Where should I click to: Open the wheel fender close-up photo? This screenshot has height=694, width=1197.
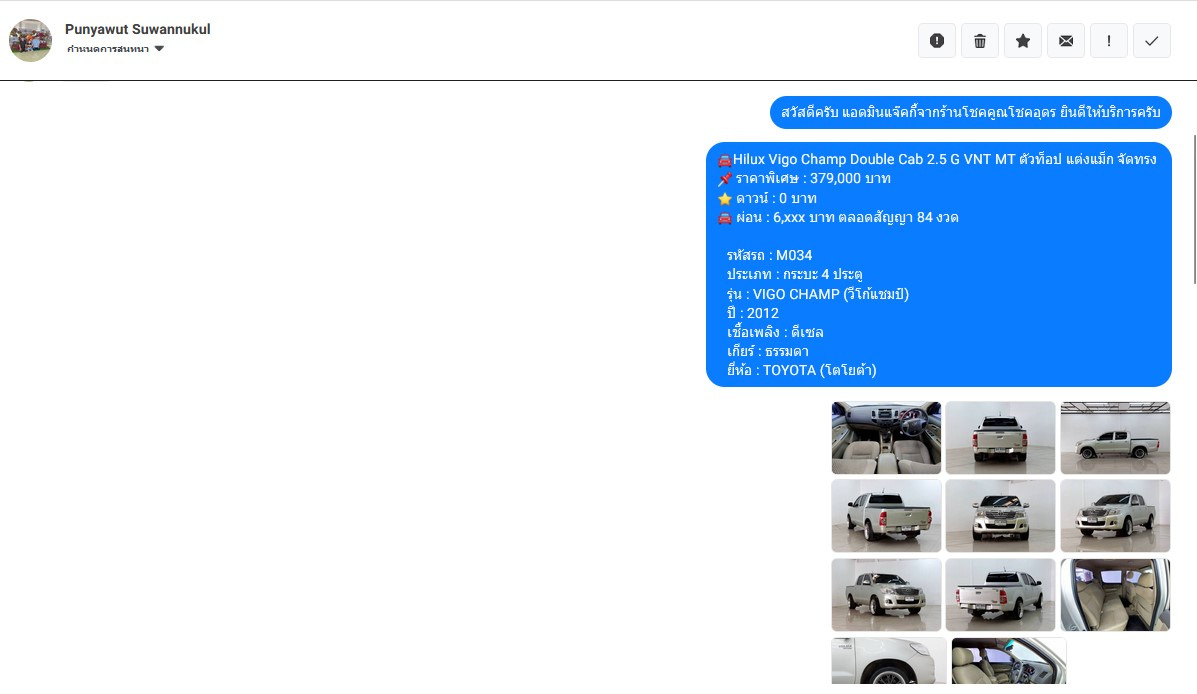coord(889,661)
